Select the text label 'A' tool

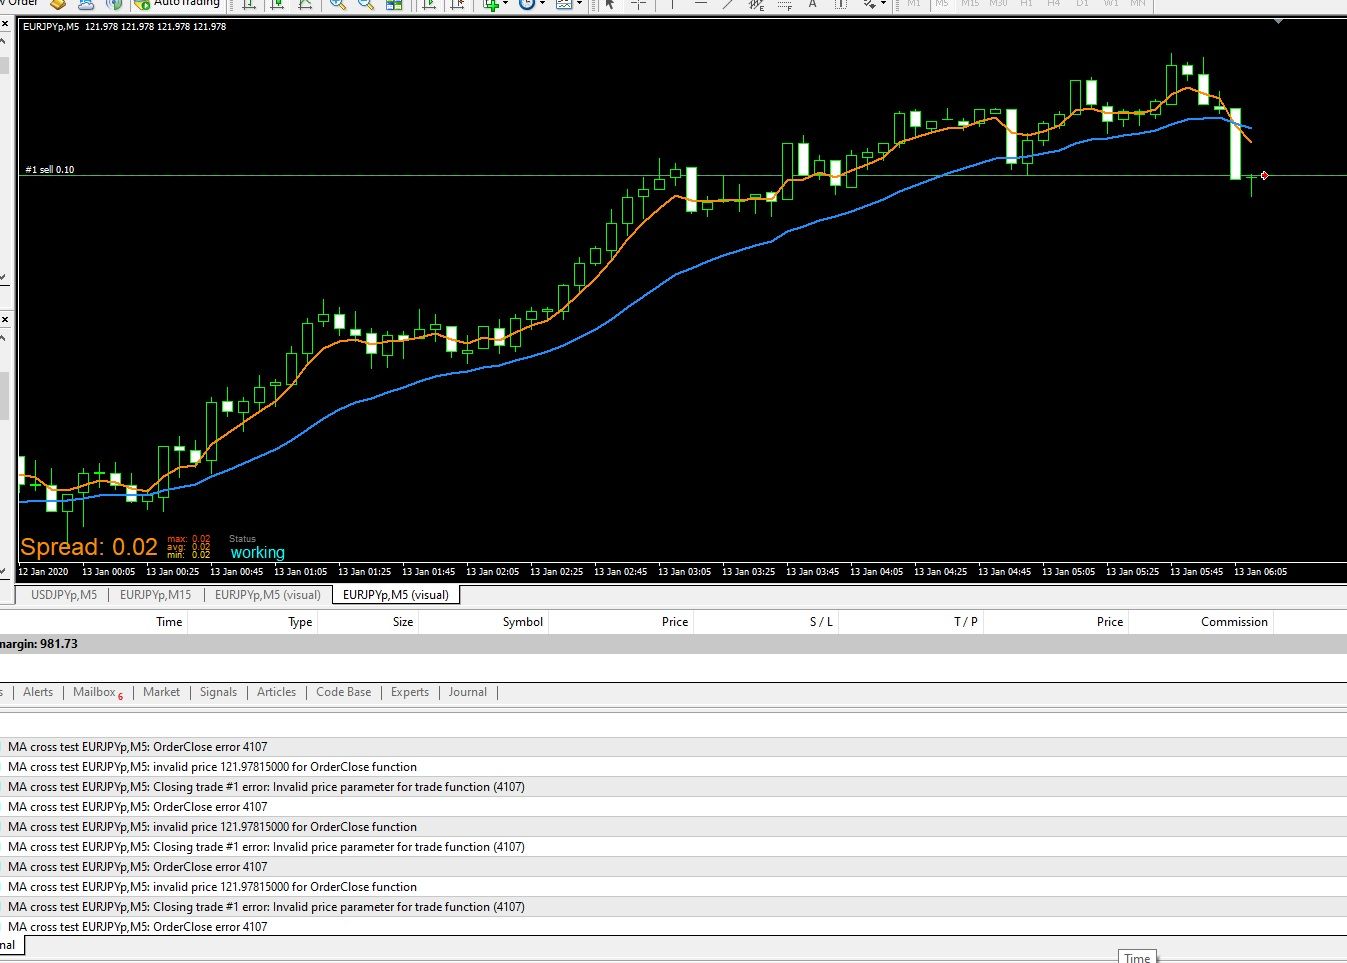[x=812, y=4]
